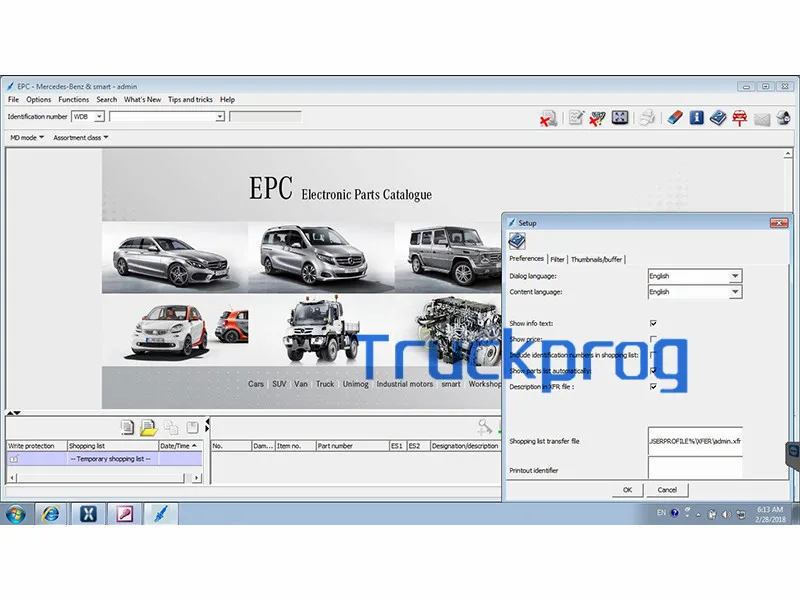Open the Assortment class dropdown
Viewport: 800px width, 600px height.
(81, 138)
